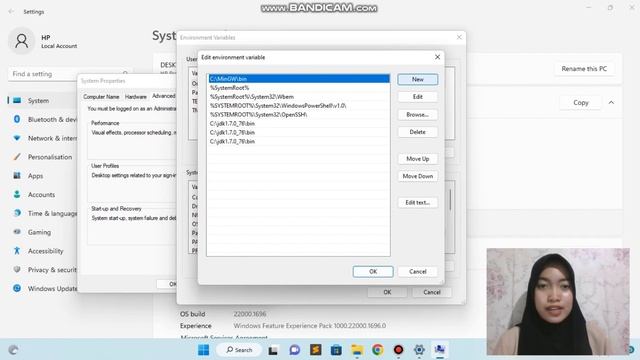Confirm Edit environment variable with OK

373,271
